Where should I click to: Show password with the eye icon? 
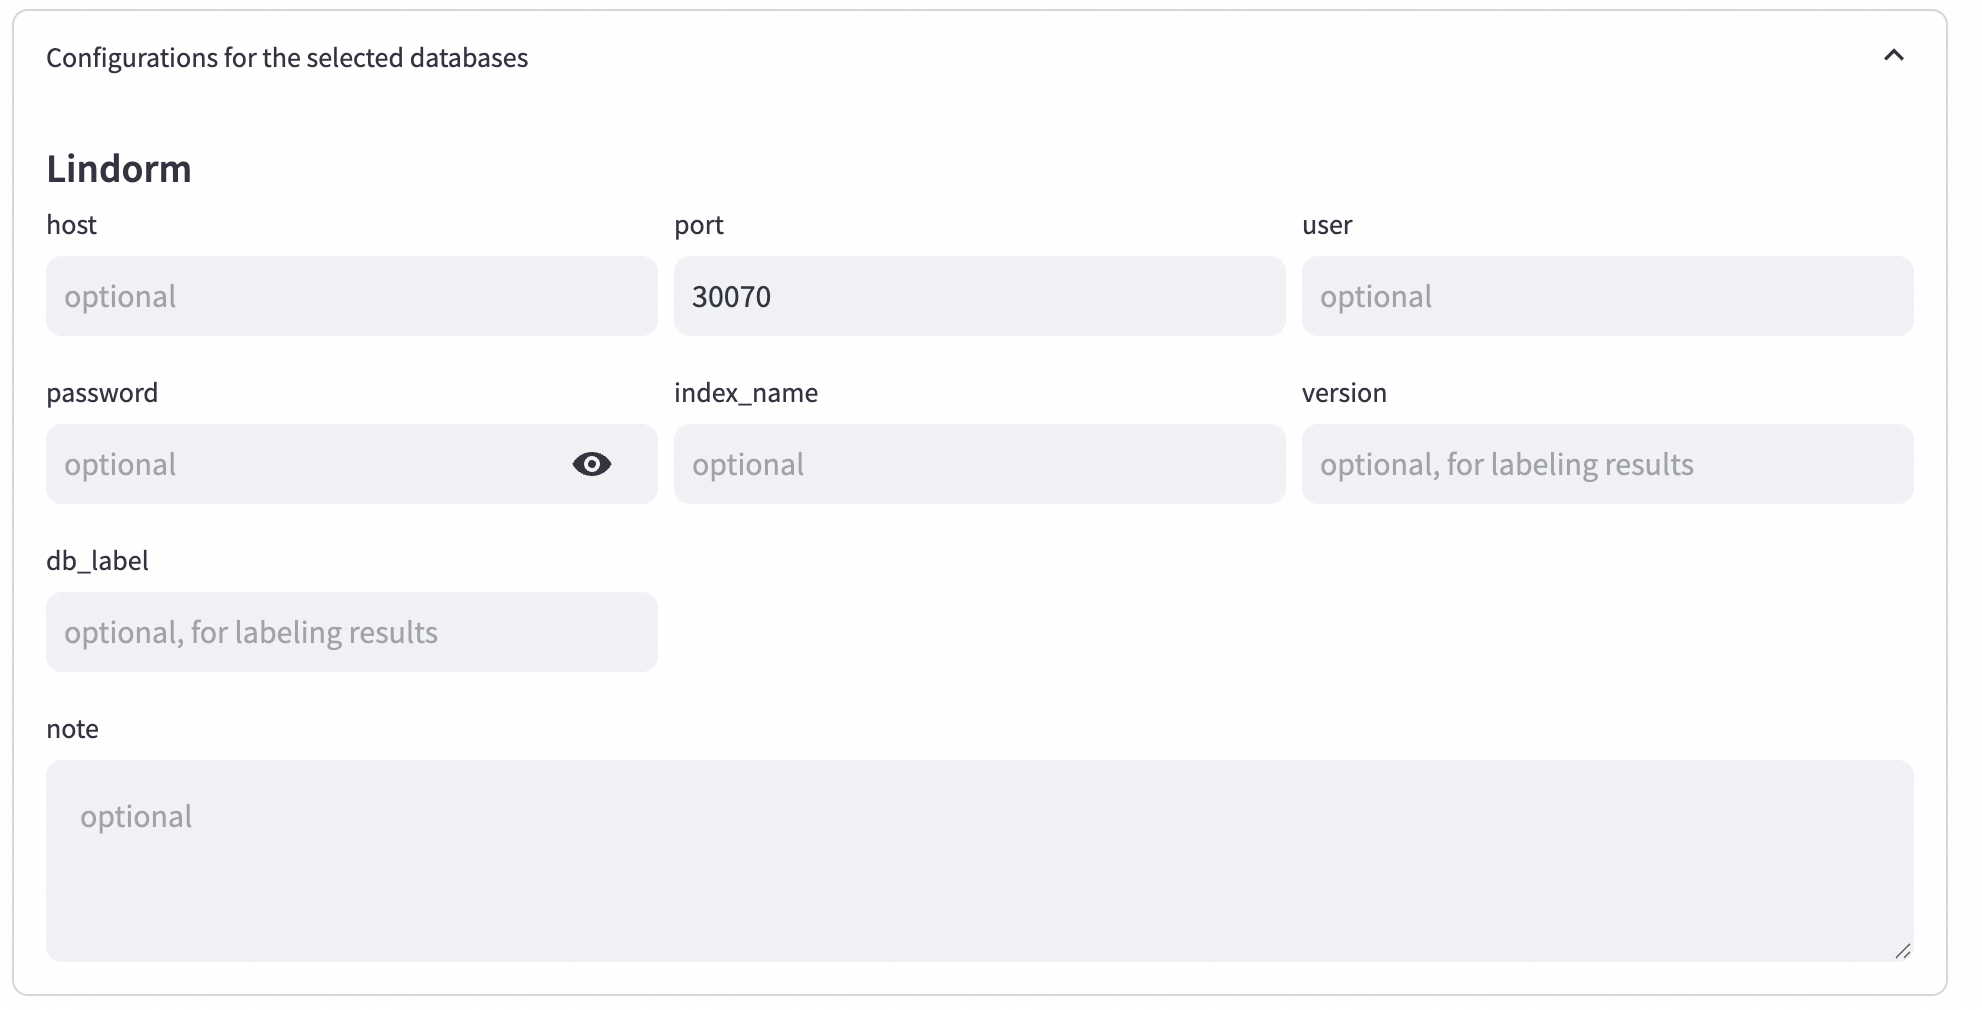click(591, 464)
